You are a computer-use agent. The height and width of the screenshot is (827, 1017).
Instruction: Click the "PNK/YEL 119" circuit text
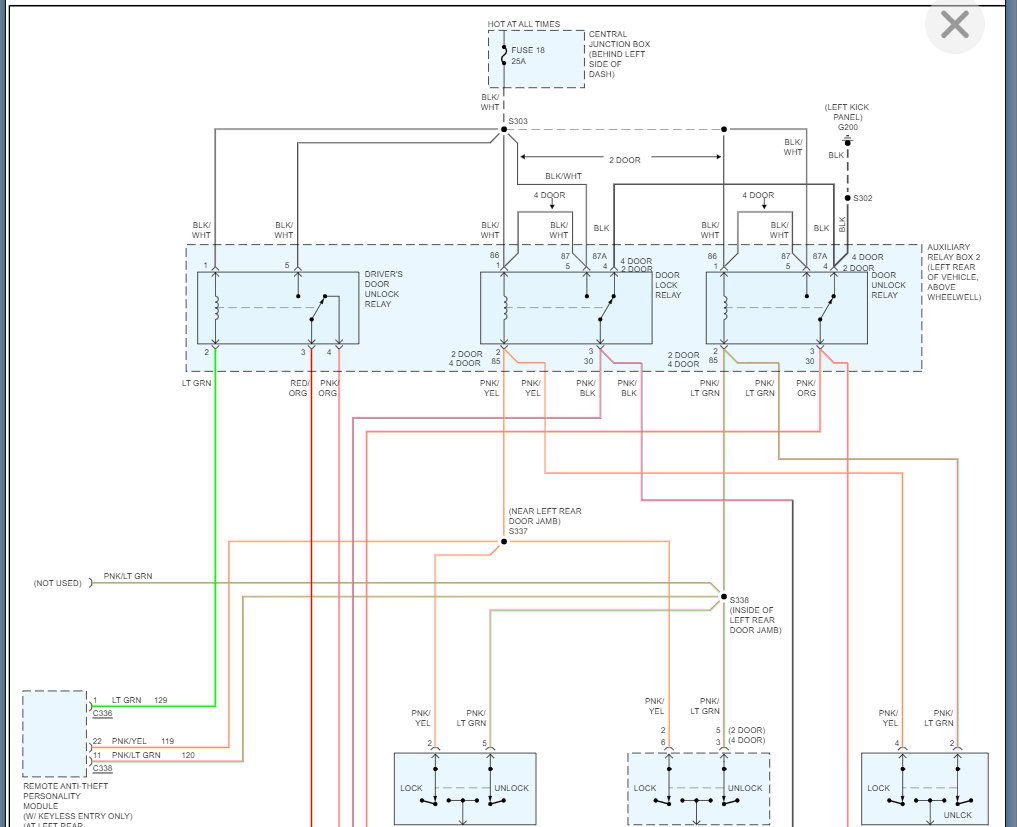tap(143, 741)
